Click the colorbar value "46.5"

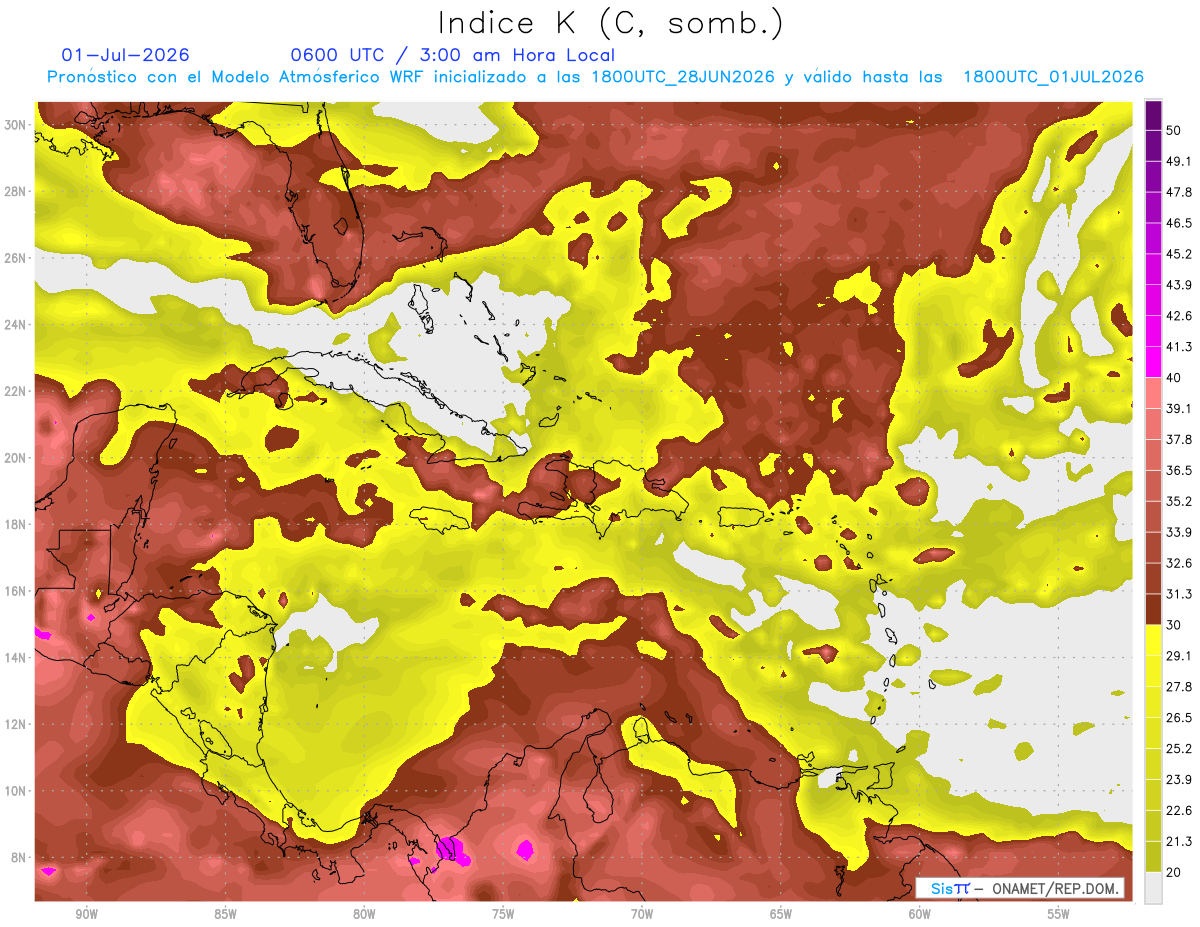pyautogui.click(x=1178, y=223)
